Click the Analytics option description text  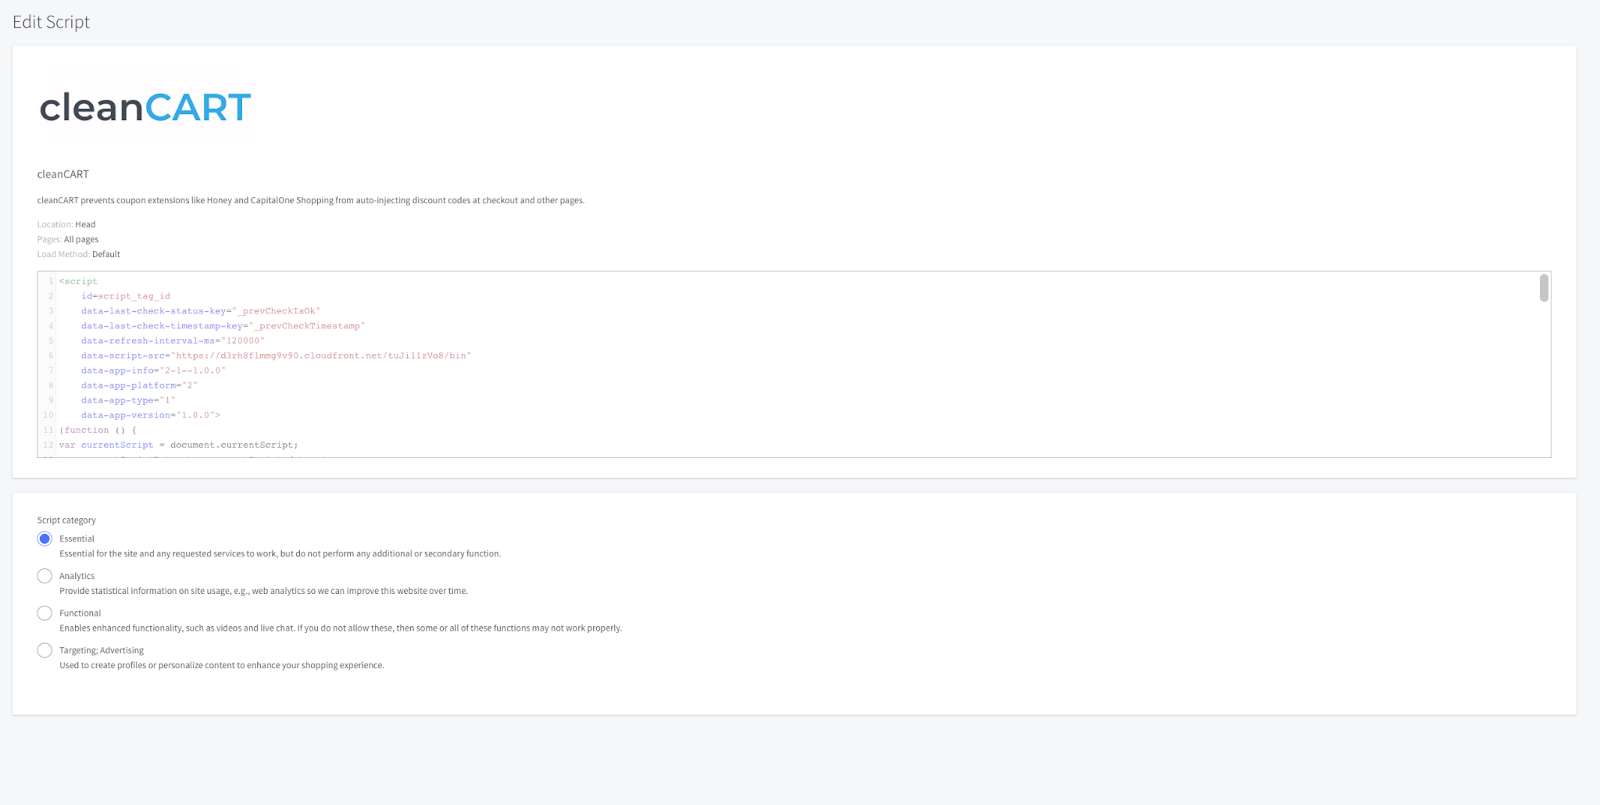pyautogui.click(x=263, y=591)
